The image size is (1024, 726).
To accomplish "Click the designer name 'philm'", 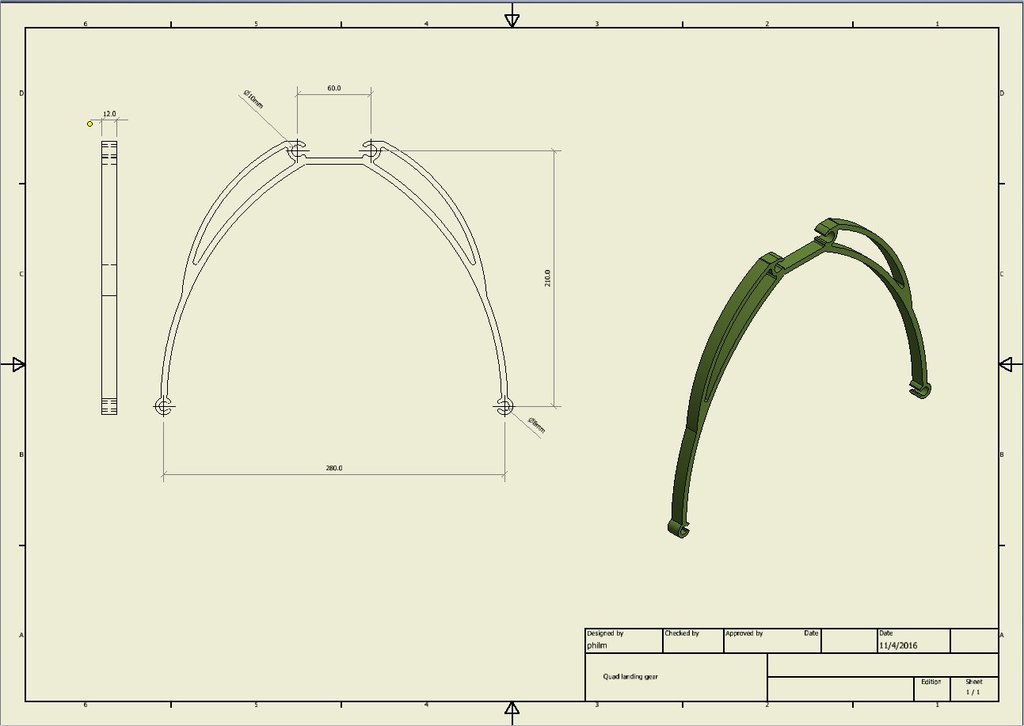I will 597,646.
